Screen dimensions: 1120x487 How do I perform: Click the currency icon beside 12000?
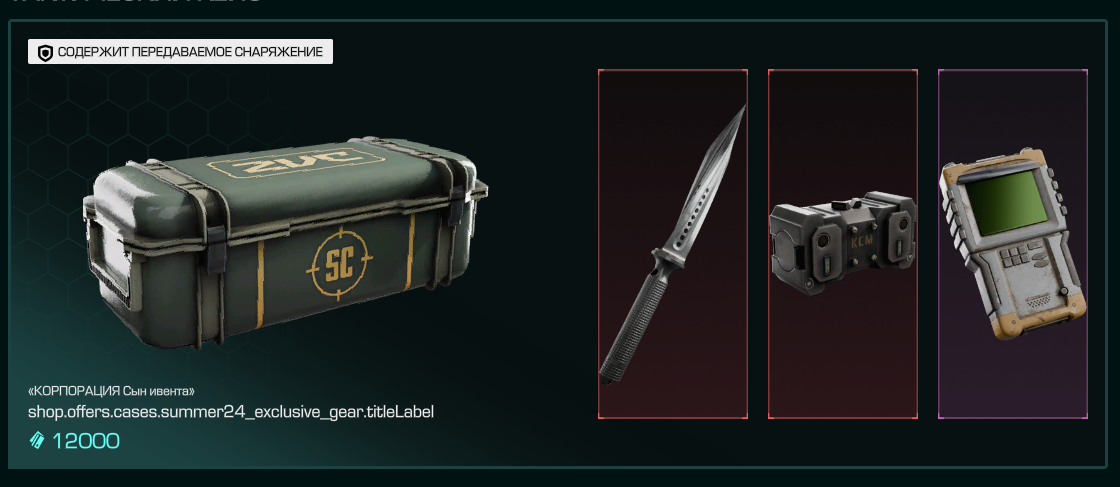(36, 441)
